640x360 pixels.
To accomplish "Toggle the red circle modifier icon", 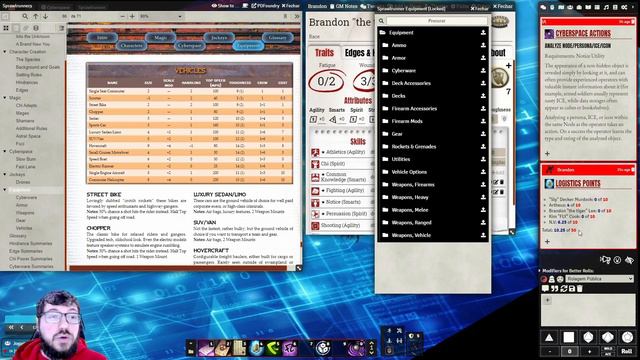I will 544,279.
